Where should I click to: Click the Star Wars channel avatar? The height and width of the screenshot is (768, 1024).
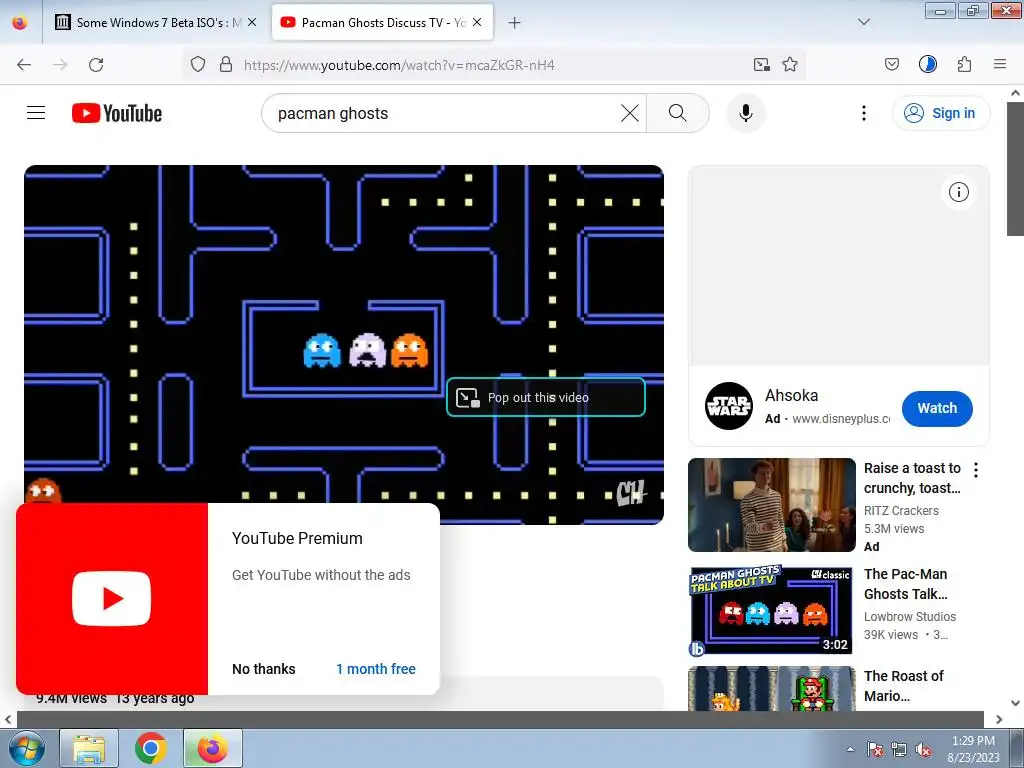729,406
